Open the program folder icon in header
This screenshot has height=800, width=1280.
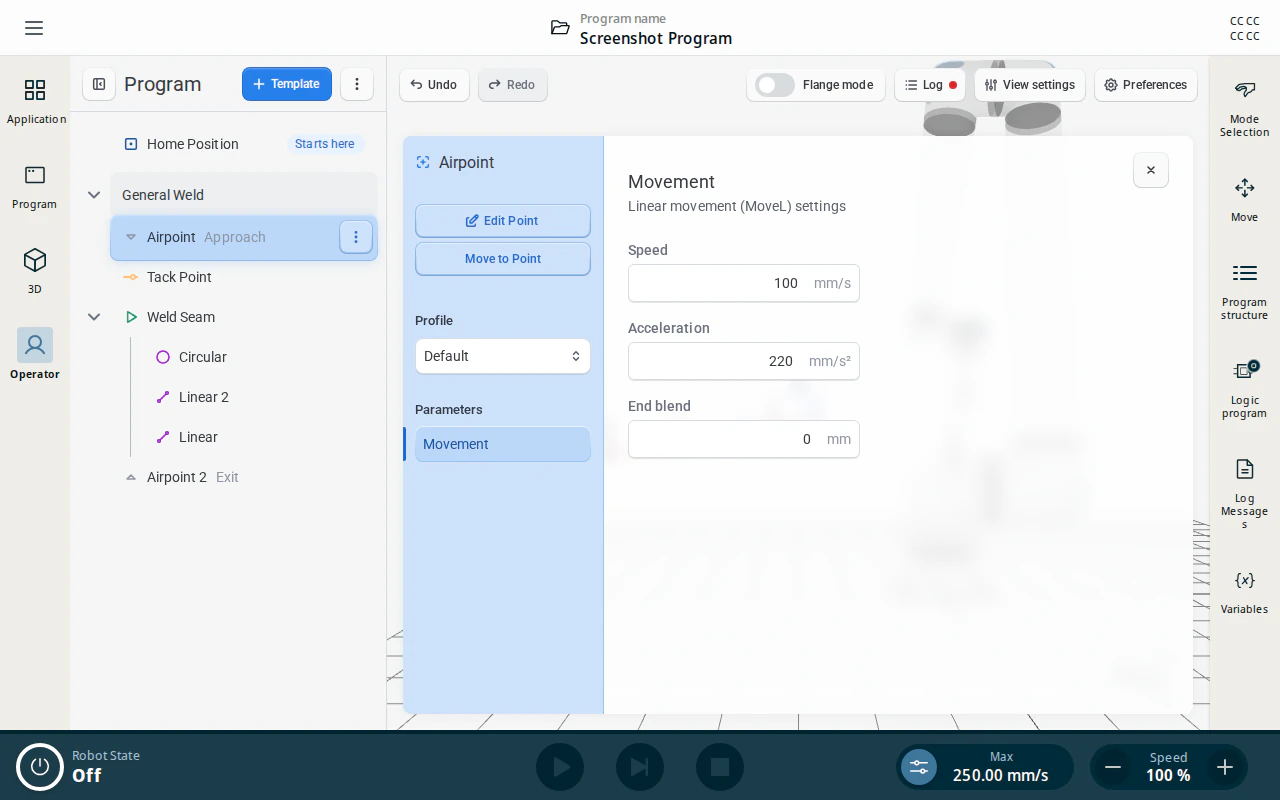[x=560, y=28]
